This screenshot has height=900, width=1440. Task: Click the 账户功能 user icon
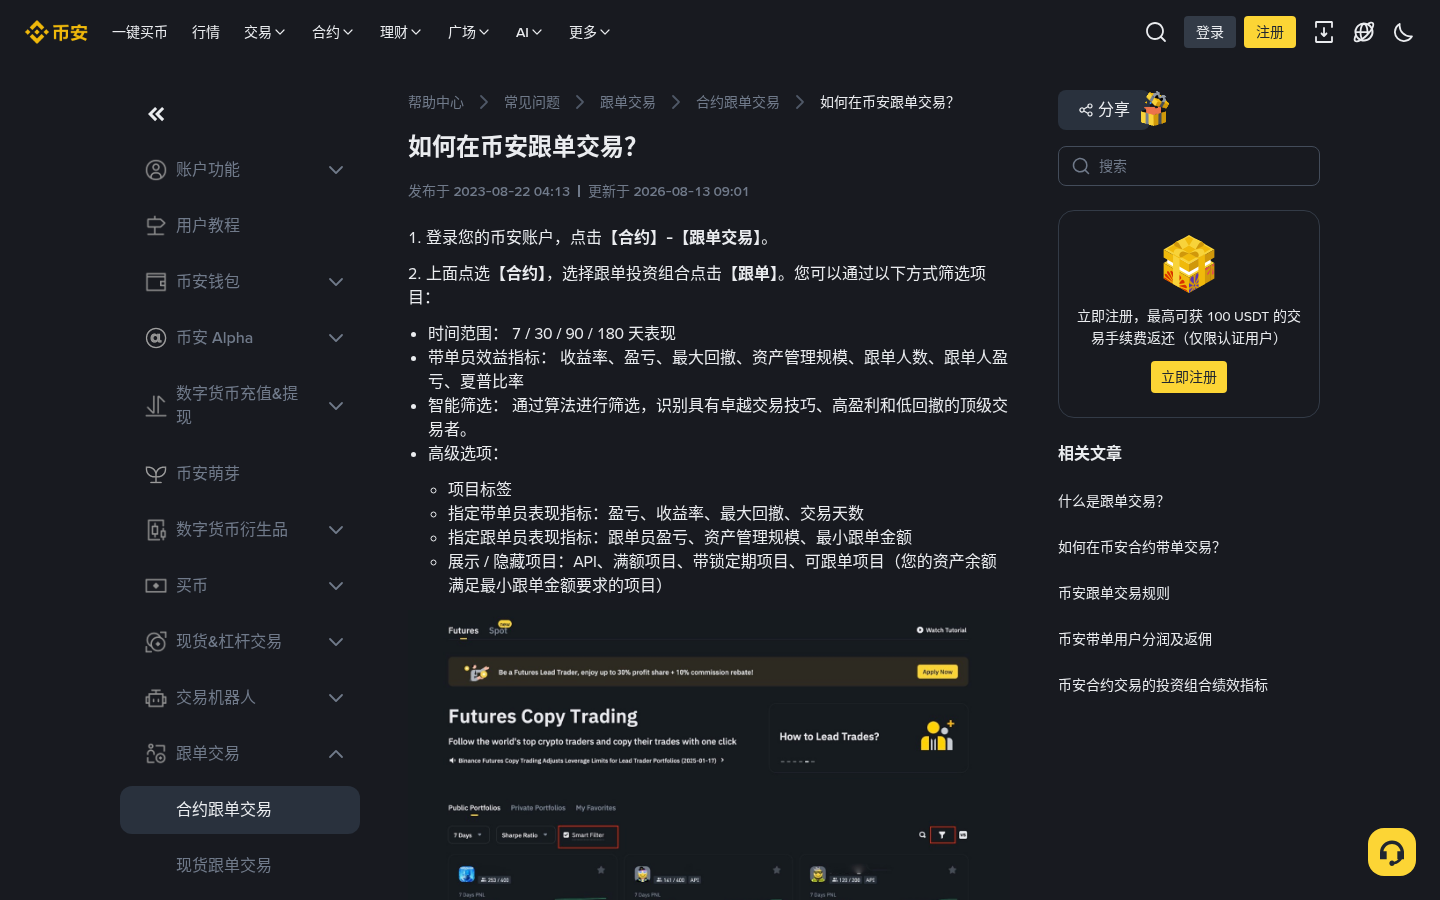(x=156, y=170)
